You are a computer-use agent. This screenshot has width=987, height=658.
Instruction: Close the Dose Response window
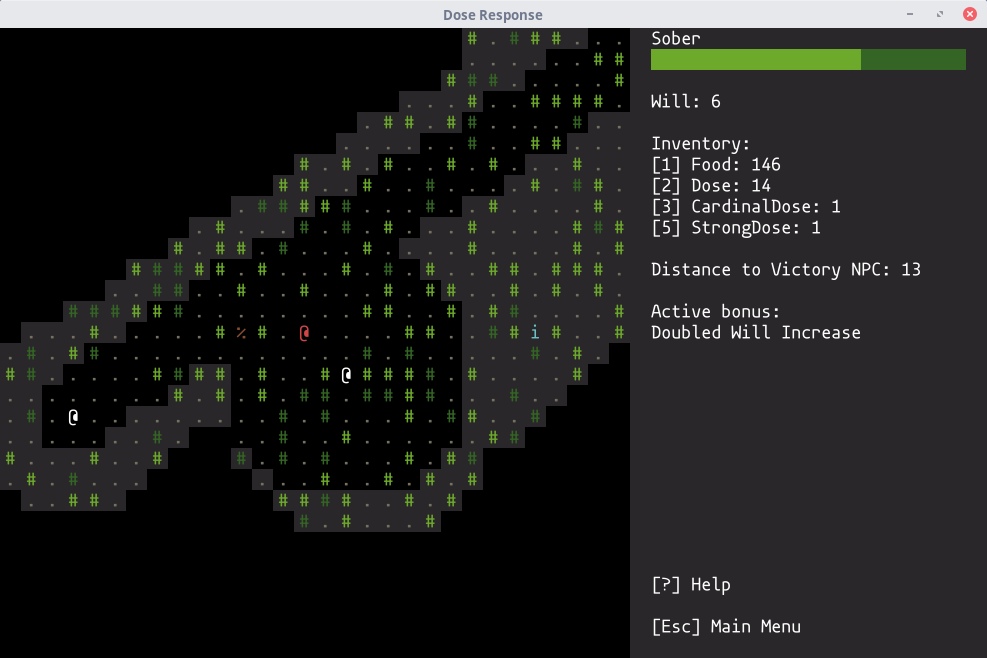[969, 14]
